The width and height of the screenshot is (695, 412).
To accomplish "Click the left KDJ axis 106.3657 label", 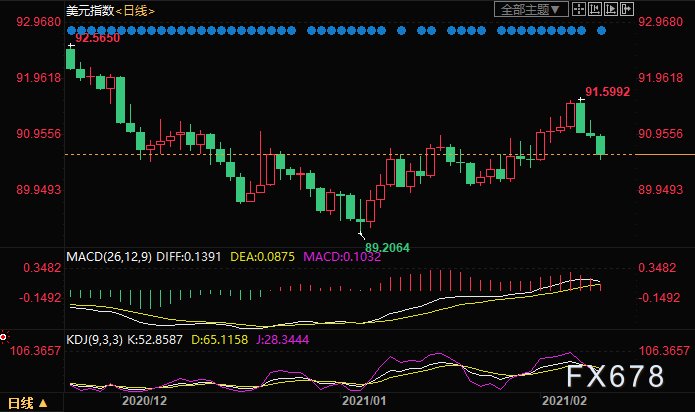I will (35, 351).
